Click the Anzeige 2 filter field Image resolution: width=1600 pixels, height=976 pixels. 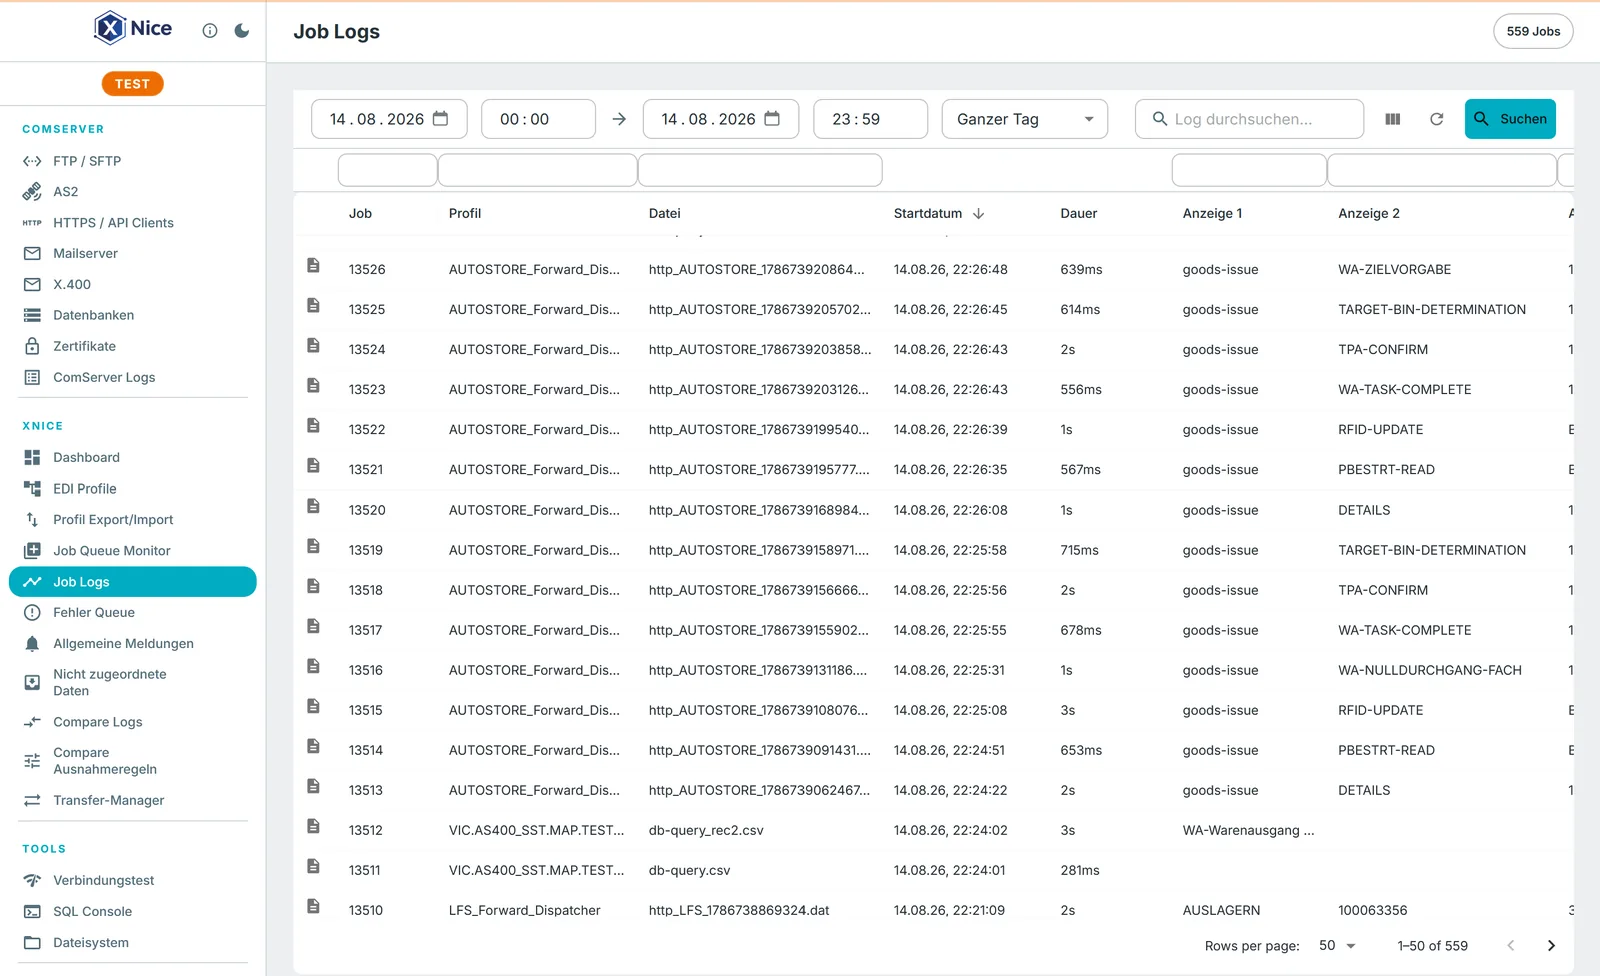coord(1442,170)
